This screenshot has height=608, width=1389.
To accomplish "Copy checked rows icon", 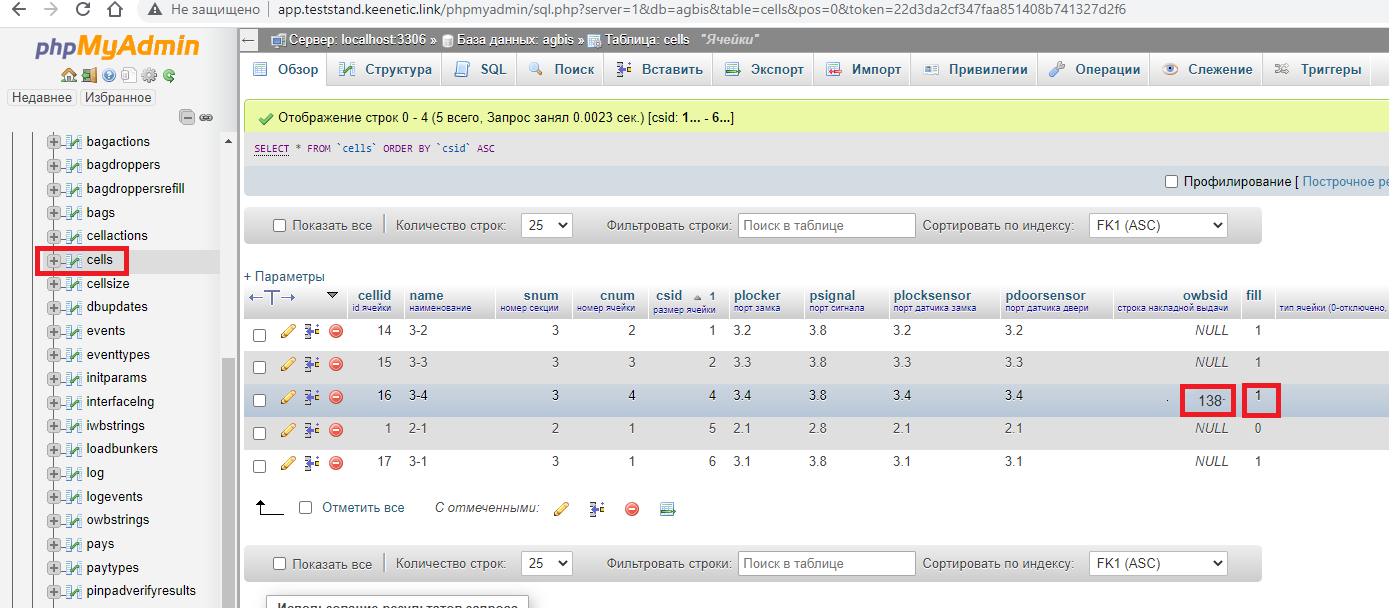I will tap(597, 509).
